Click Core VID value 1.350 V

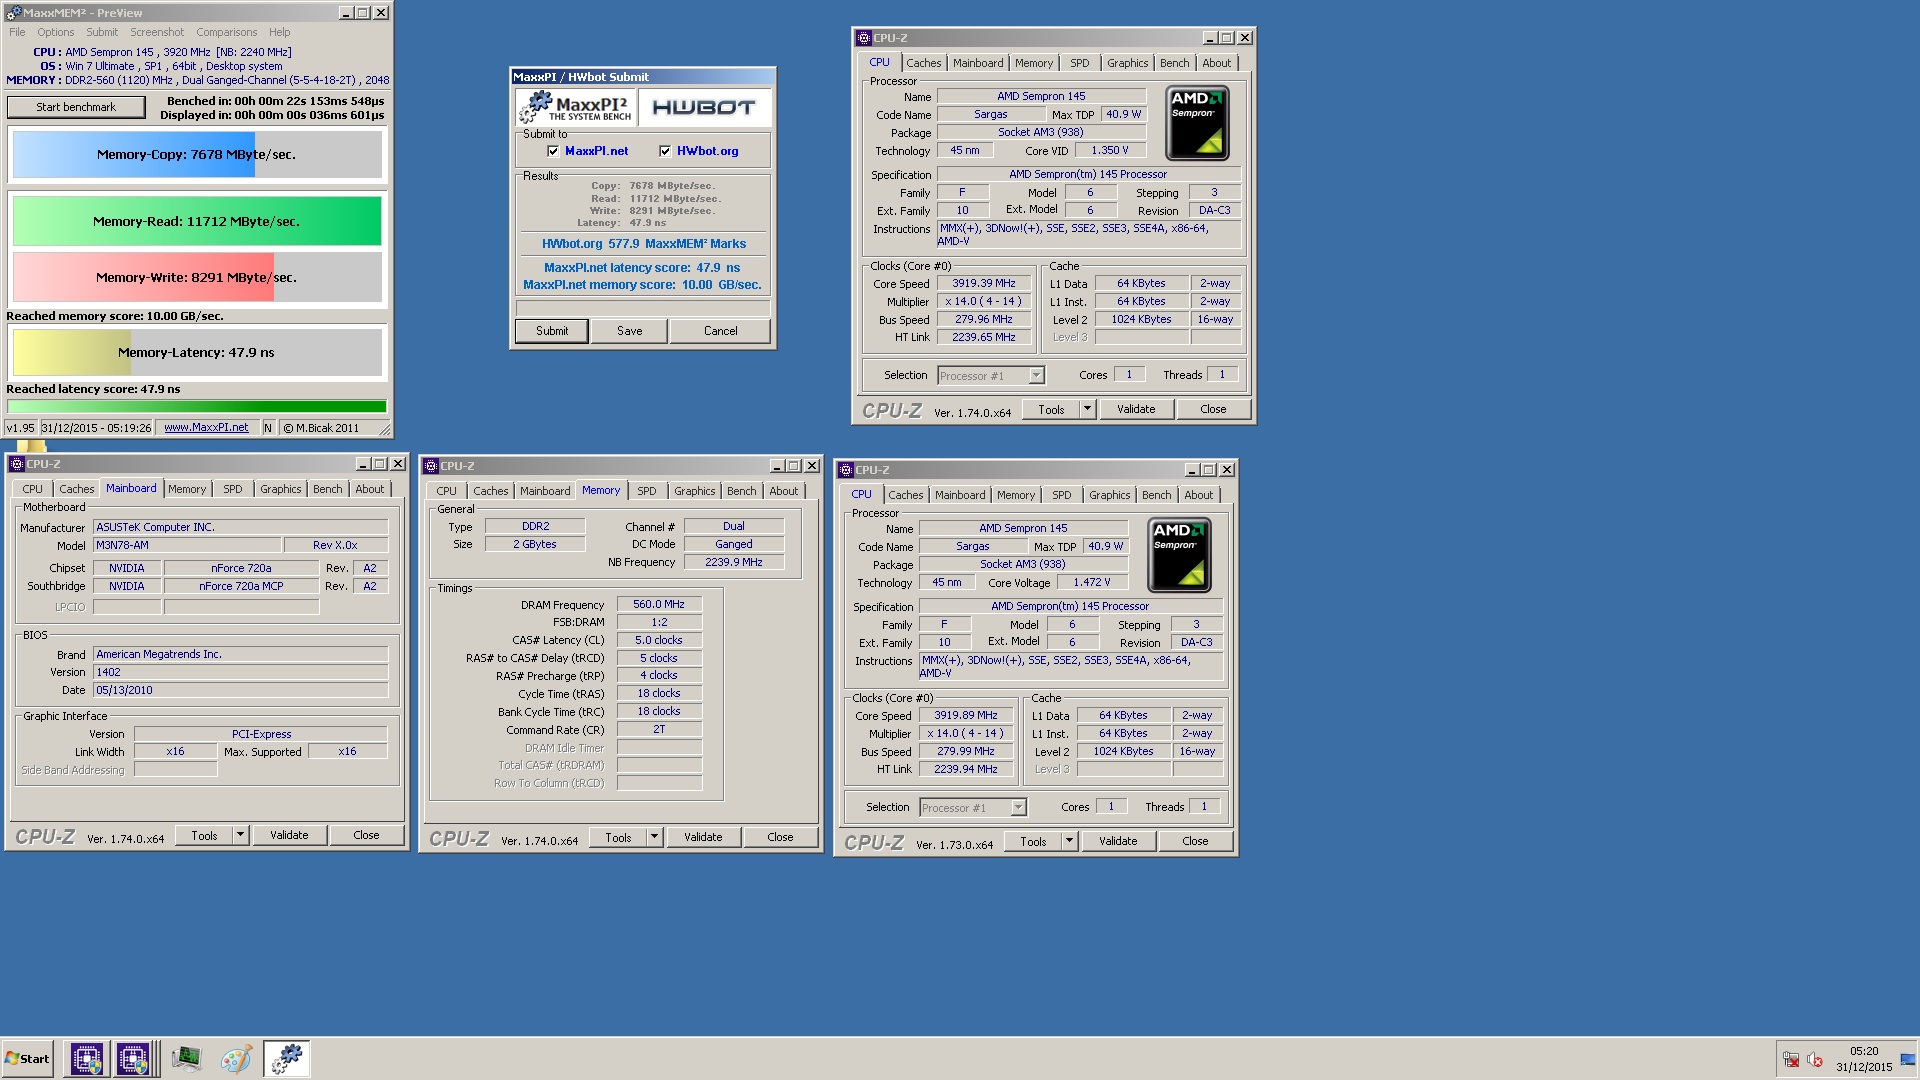(x=1110, y=150)
